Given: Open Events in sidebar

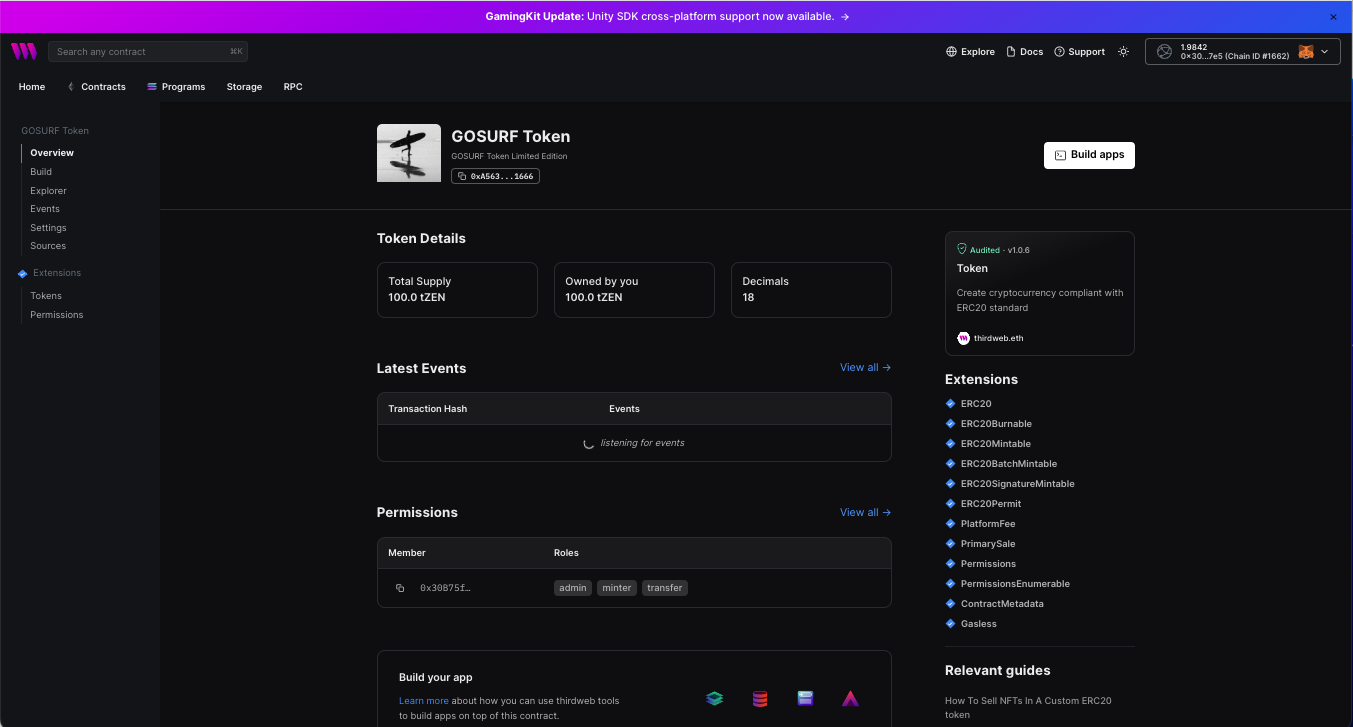Looking at the screenshot, I should (x=45, y=209).
